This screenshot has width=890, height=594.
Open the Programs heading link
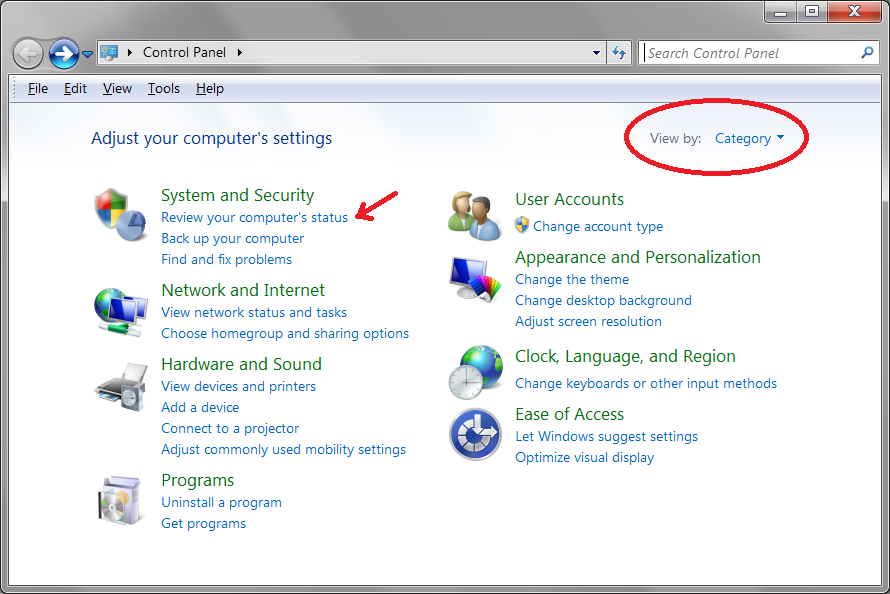198,480
